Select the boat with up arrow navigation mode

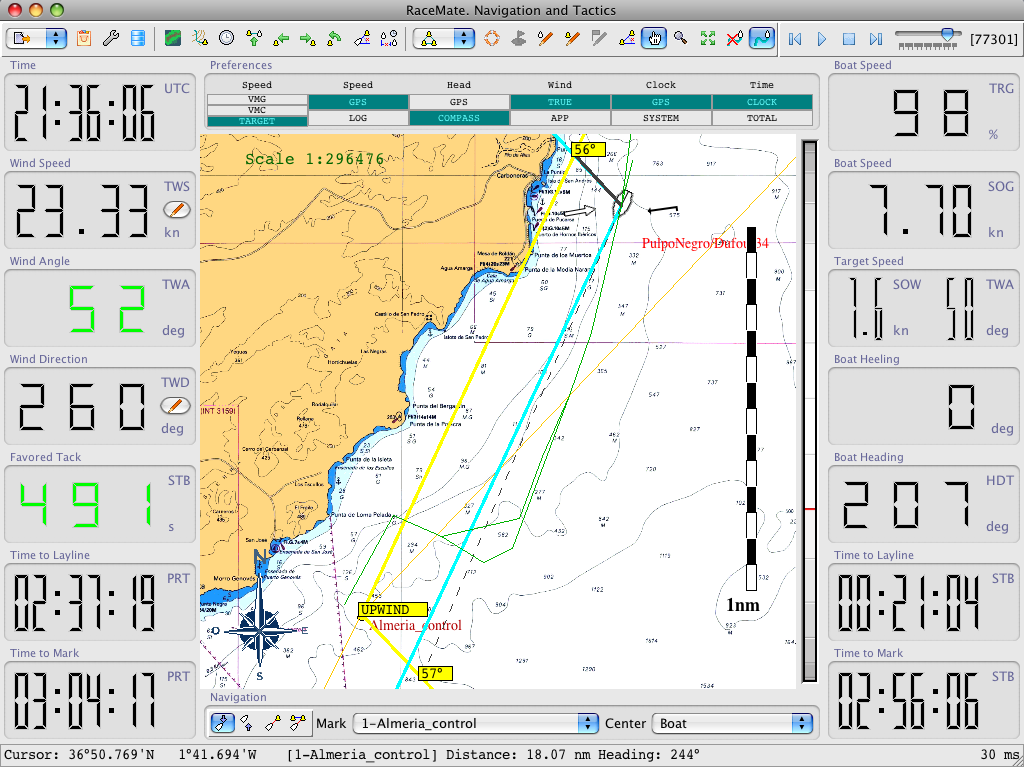(247, 723)
